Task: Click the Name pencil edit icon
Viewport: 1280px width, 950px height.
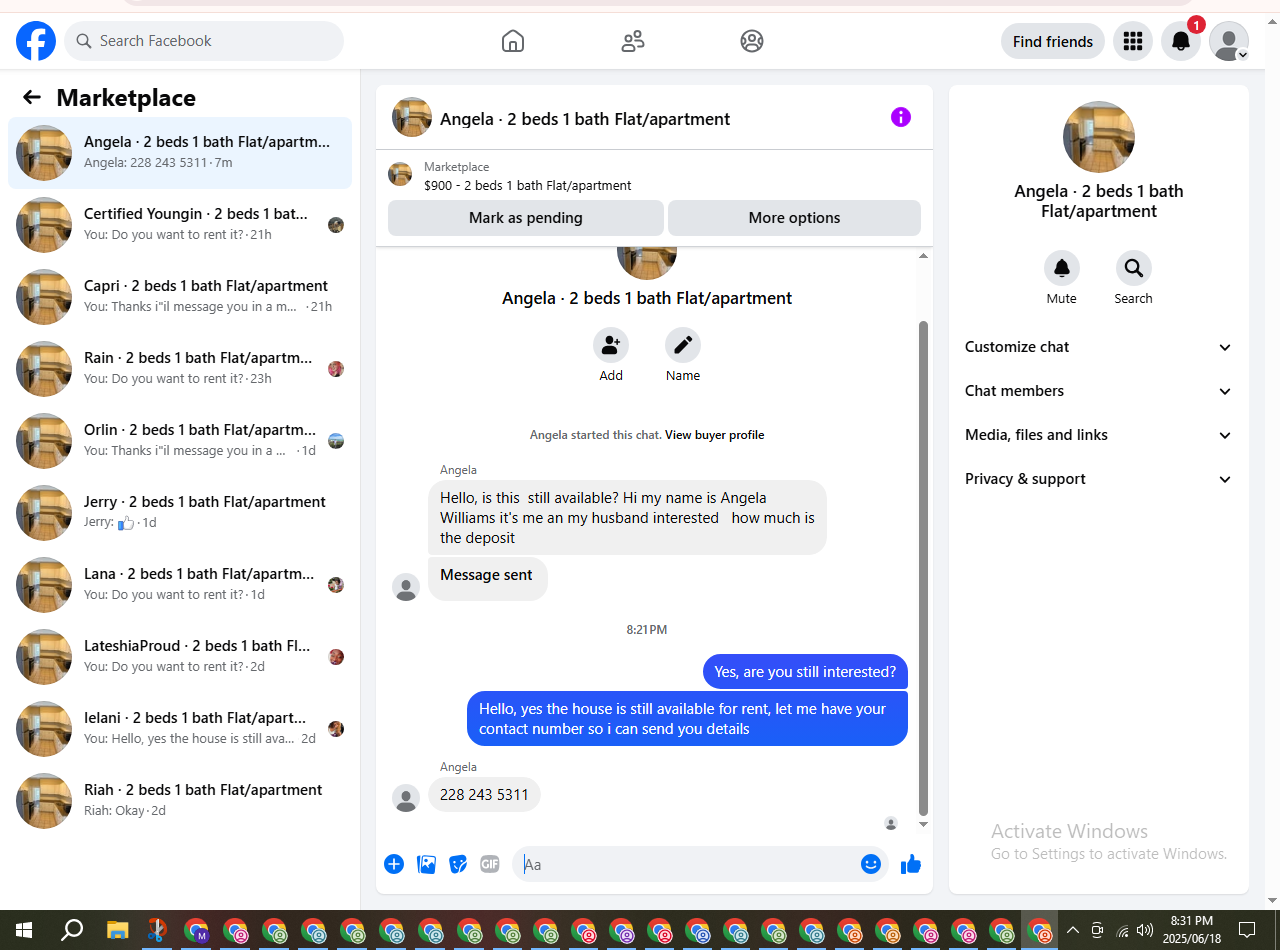Action: [x=683, y=345]
